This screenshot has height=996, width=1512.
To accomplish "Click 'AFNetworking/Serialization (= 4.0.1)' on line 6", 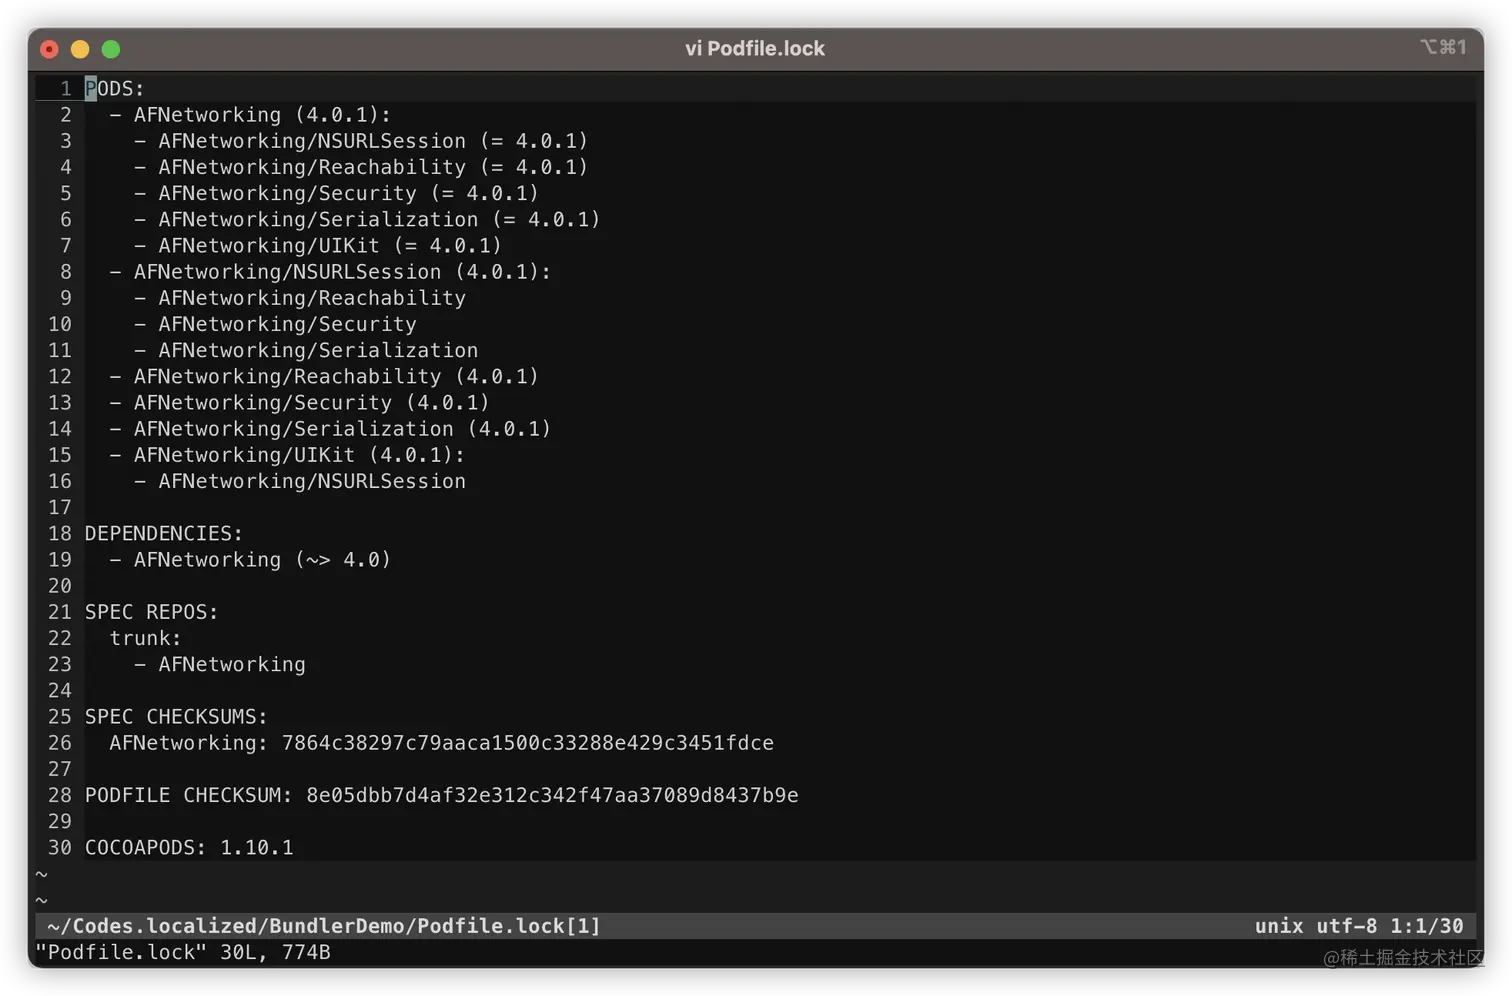I will pyautogui.click(x=379, y=219).
